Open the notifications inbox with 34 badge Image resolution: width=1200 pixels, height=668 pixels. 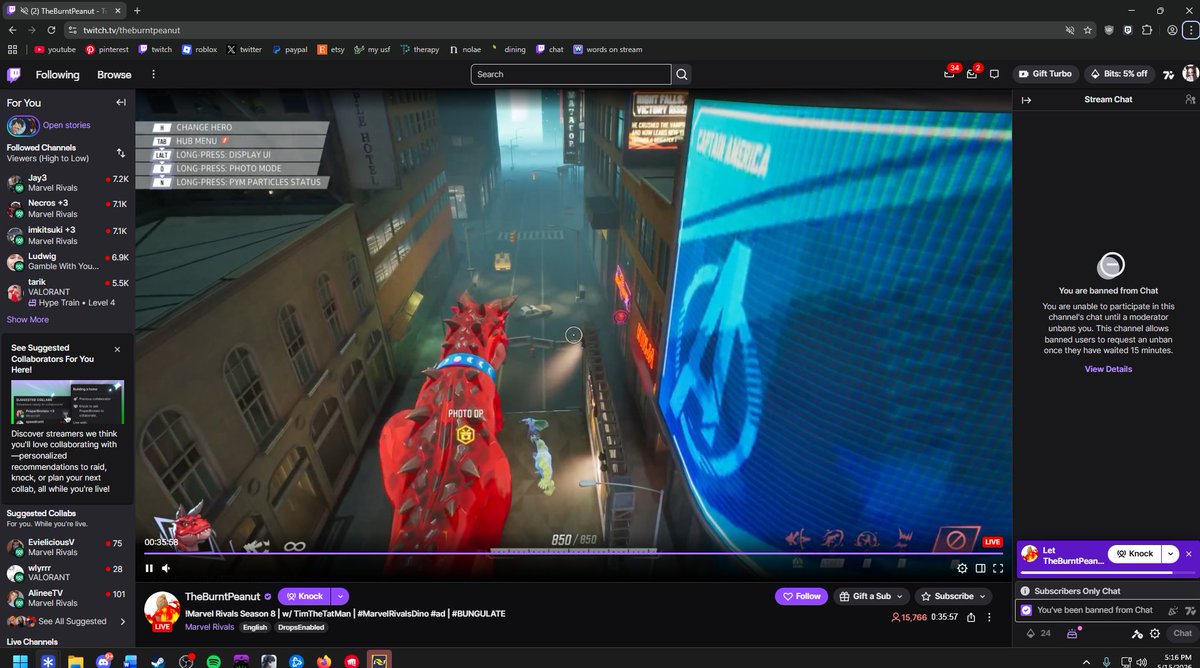(949, 74)
